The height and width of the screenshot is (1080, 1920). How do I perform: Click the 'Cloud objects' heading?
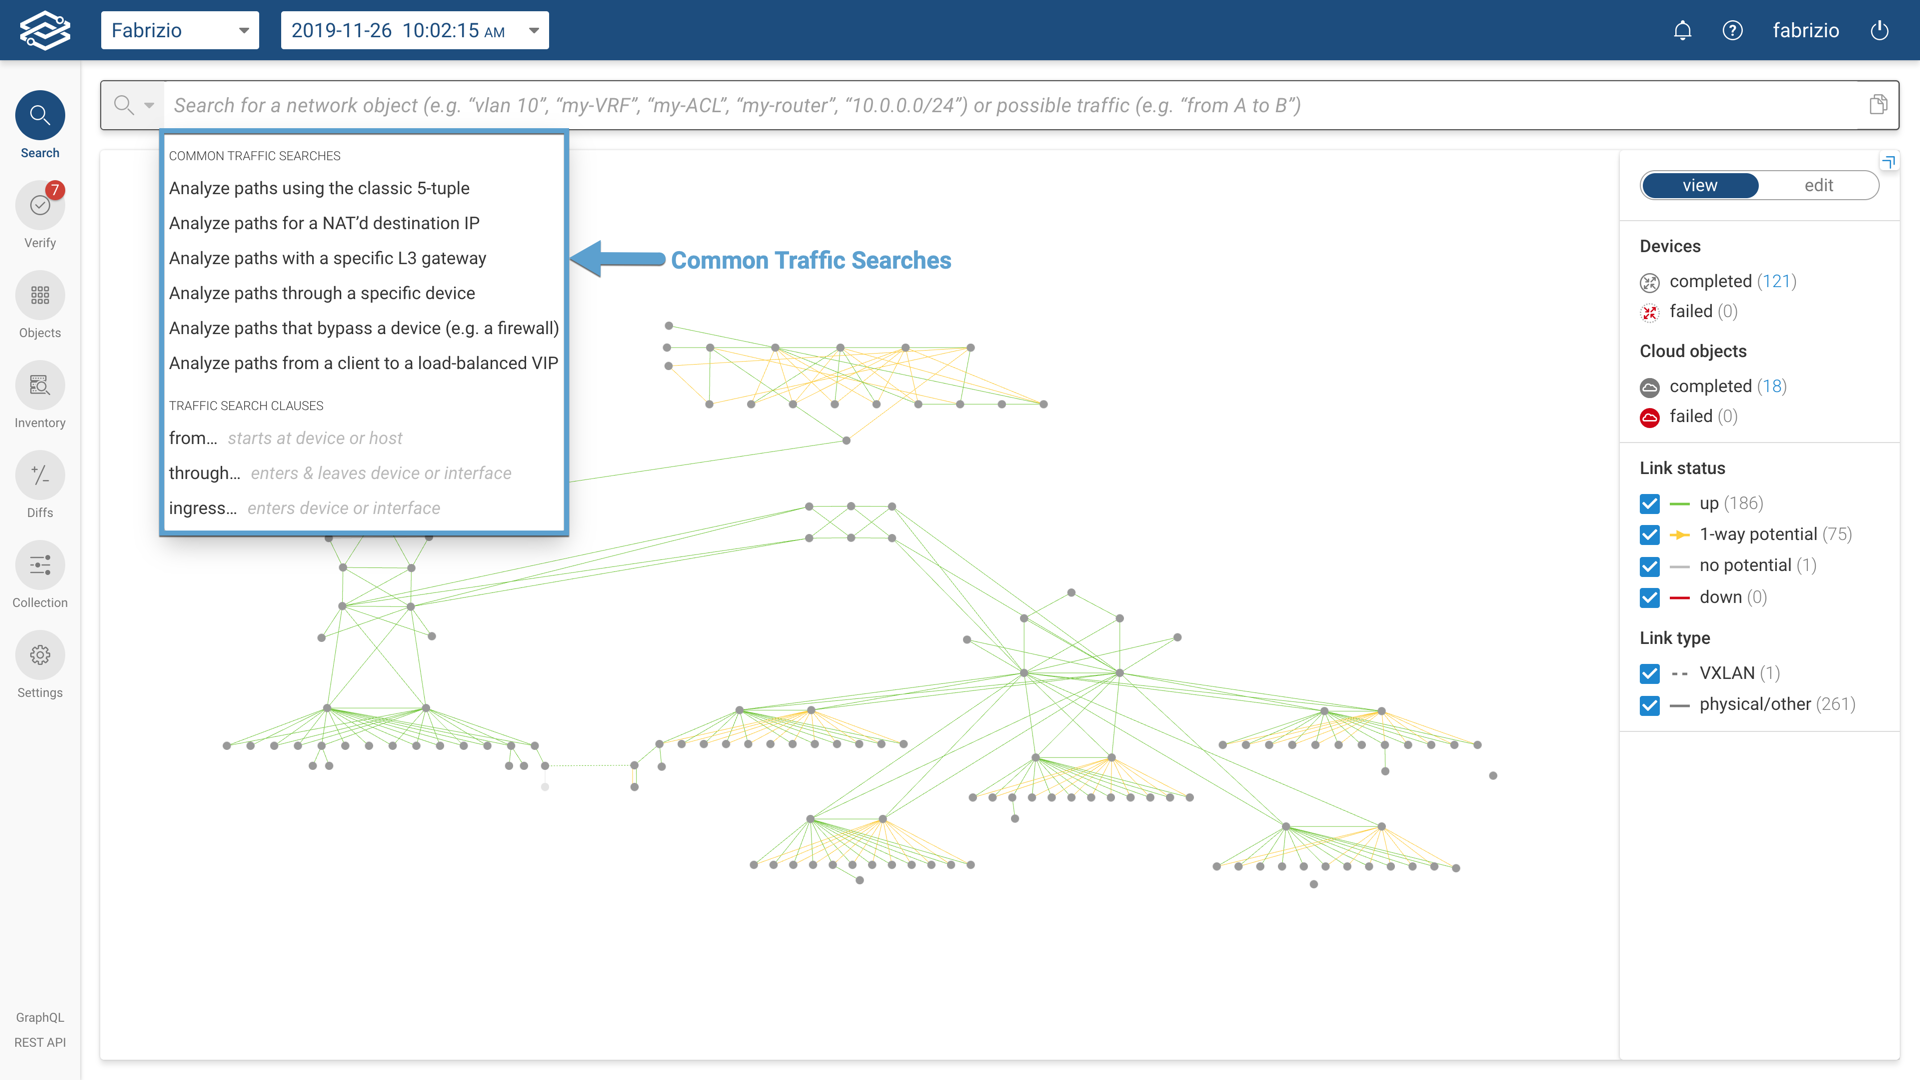click(1693, 351)
